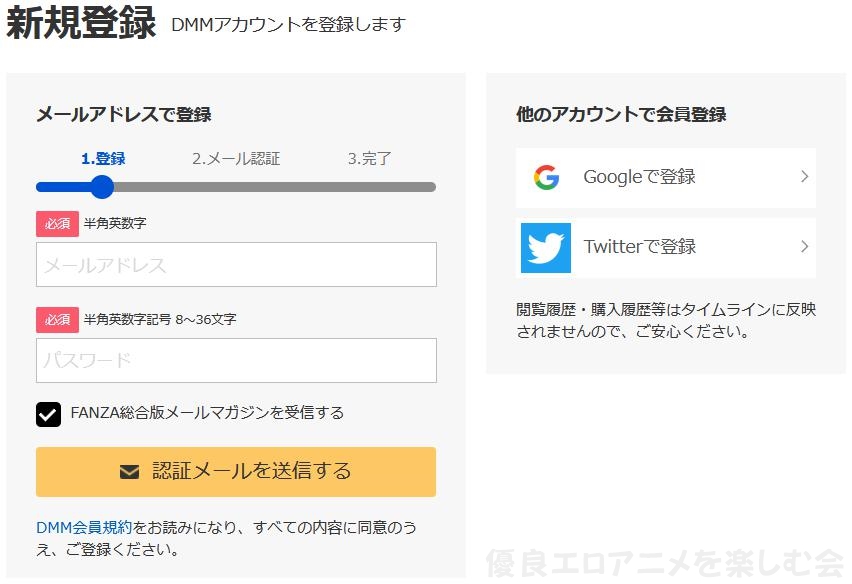852x584 pixels.
Task: Click the Twitter bird icon
Action: (546, 248)
